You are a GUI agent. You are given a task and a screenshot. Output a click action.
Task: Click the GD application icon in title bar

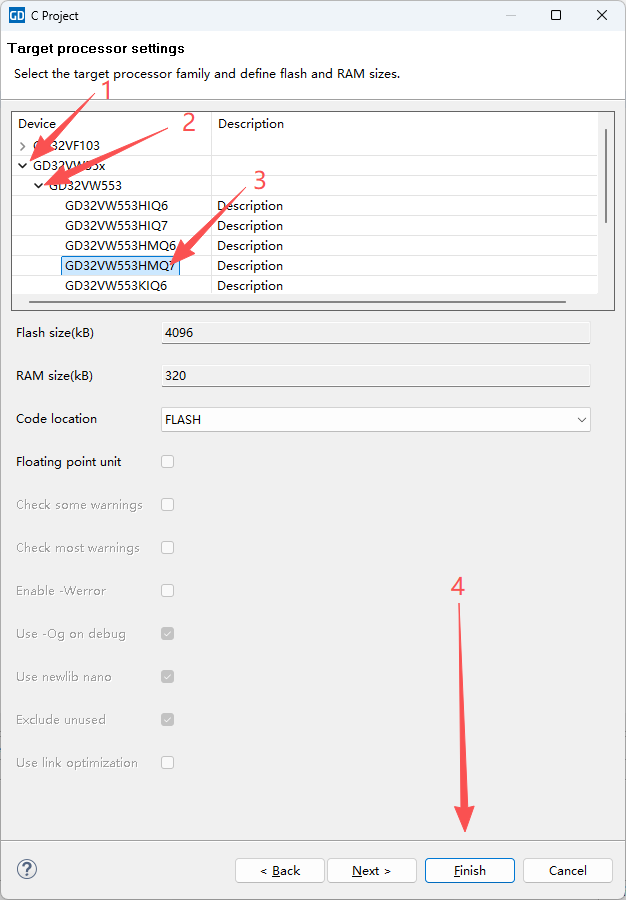point(17,15)
